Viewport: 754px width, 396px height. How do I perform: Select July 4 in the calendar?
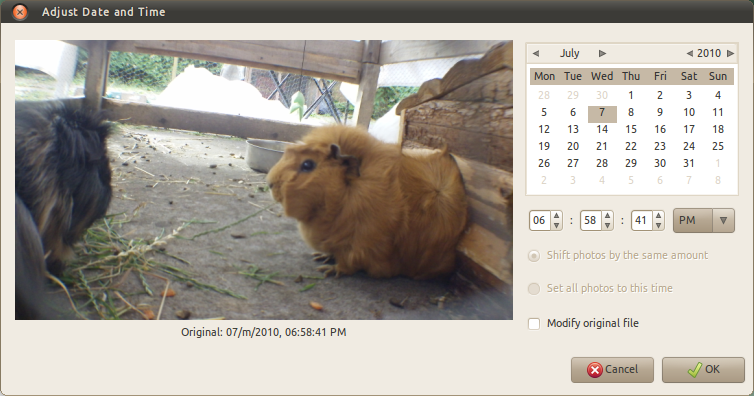click(x=718, y=96)
